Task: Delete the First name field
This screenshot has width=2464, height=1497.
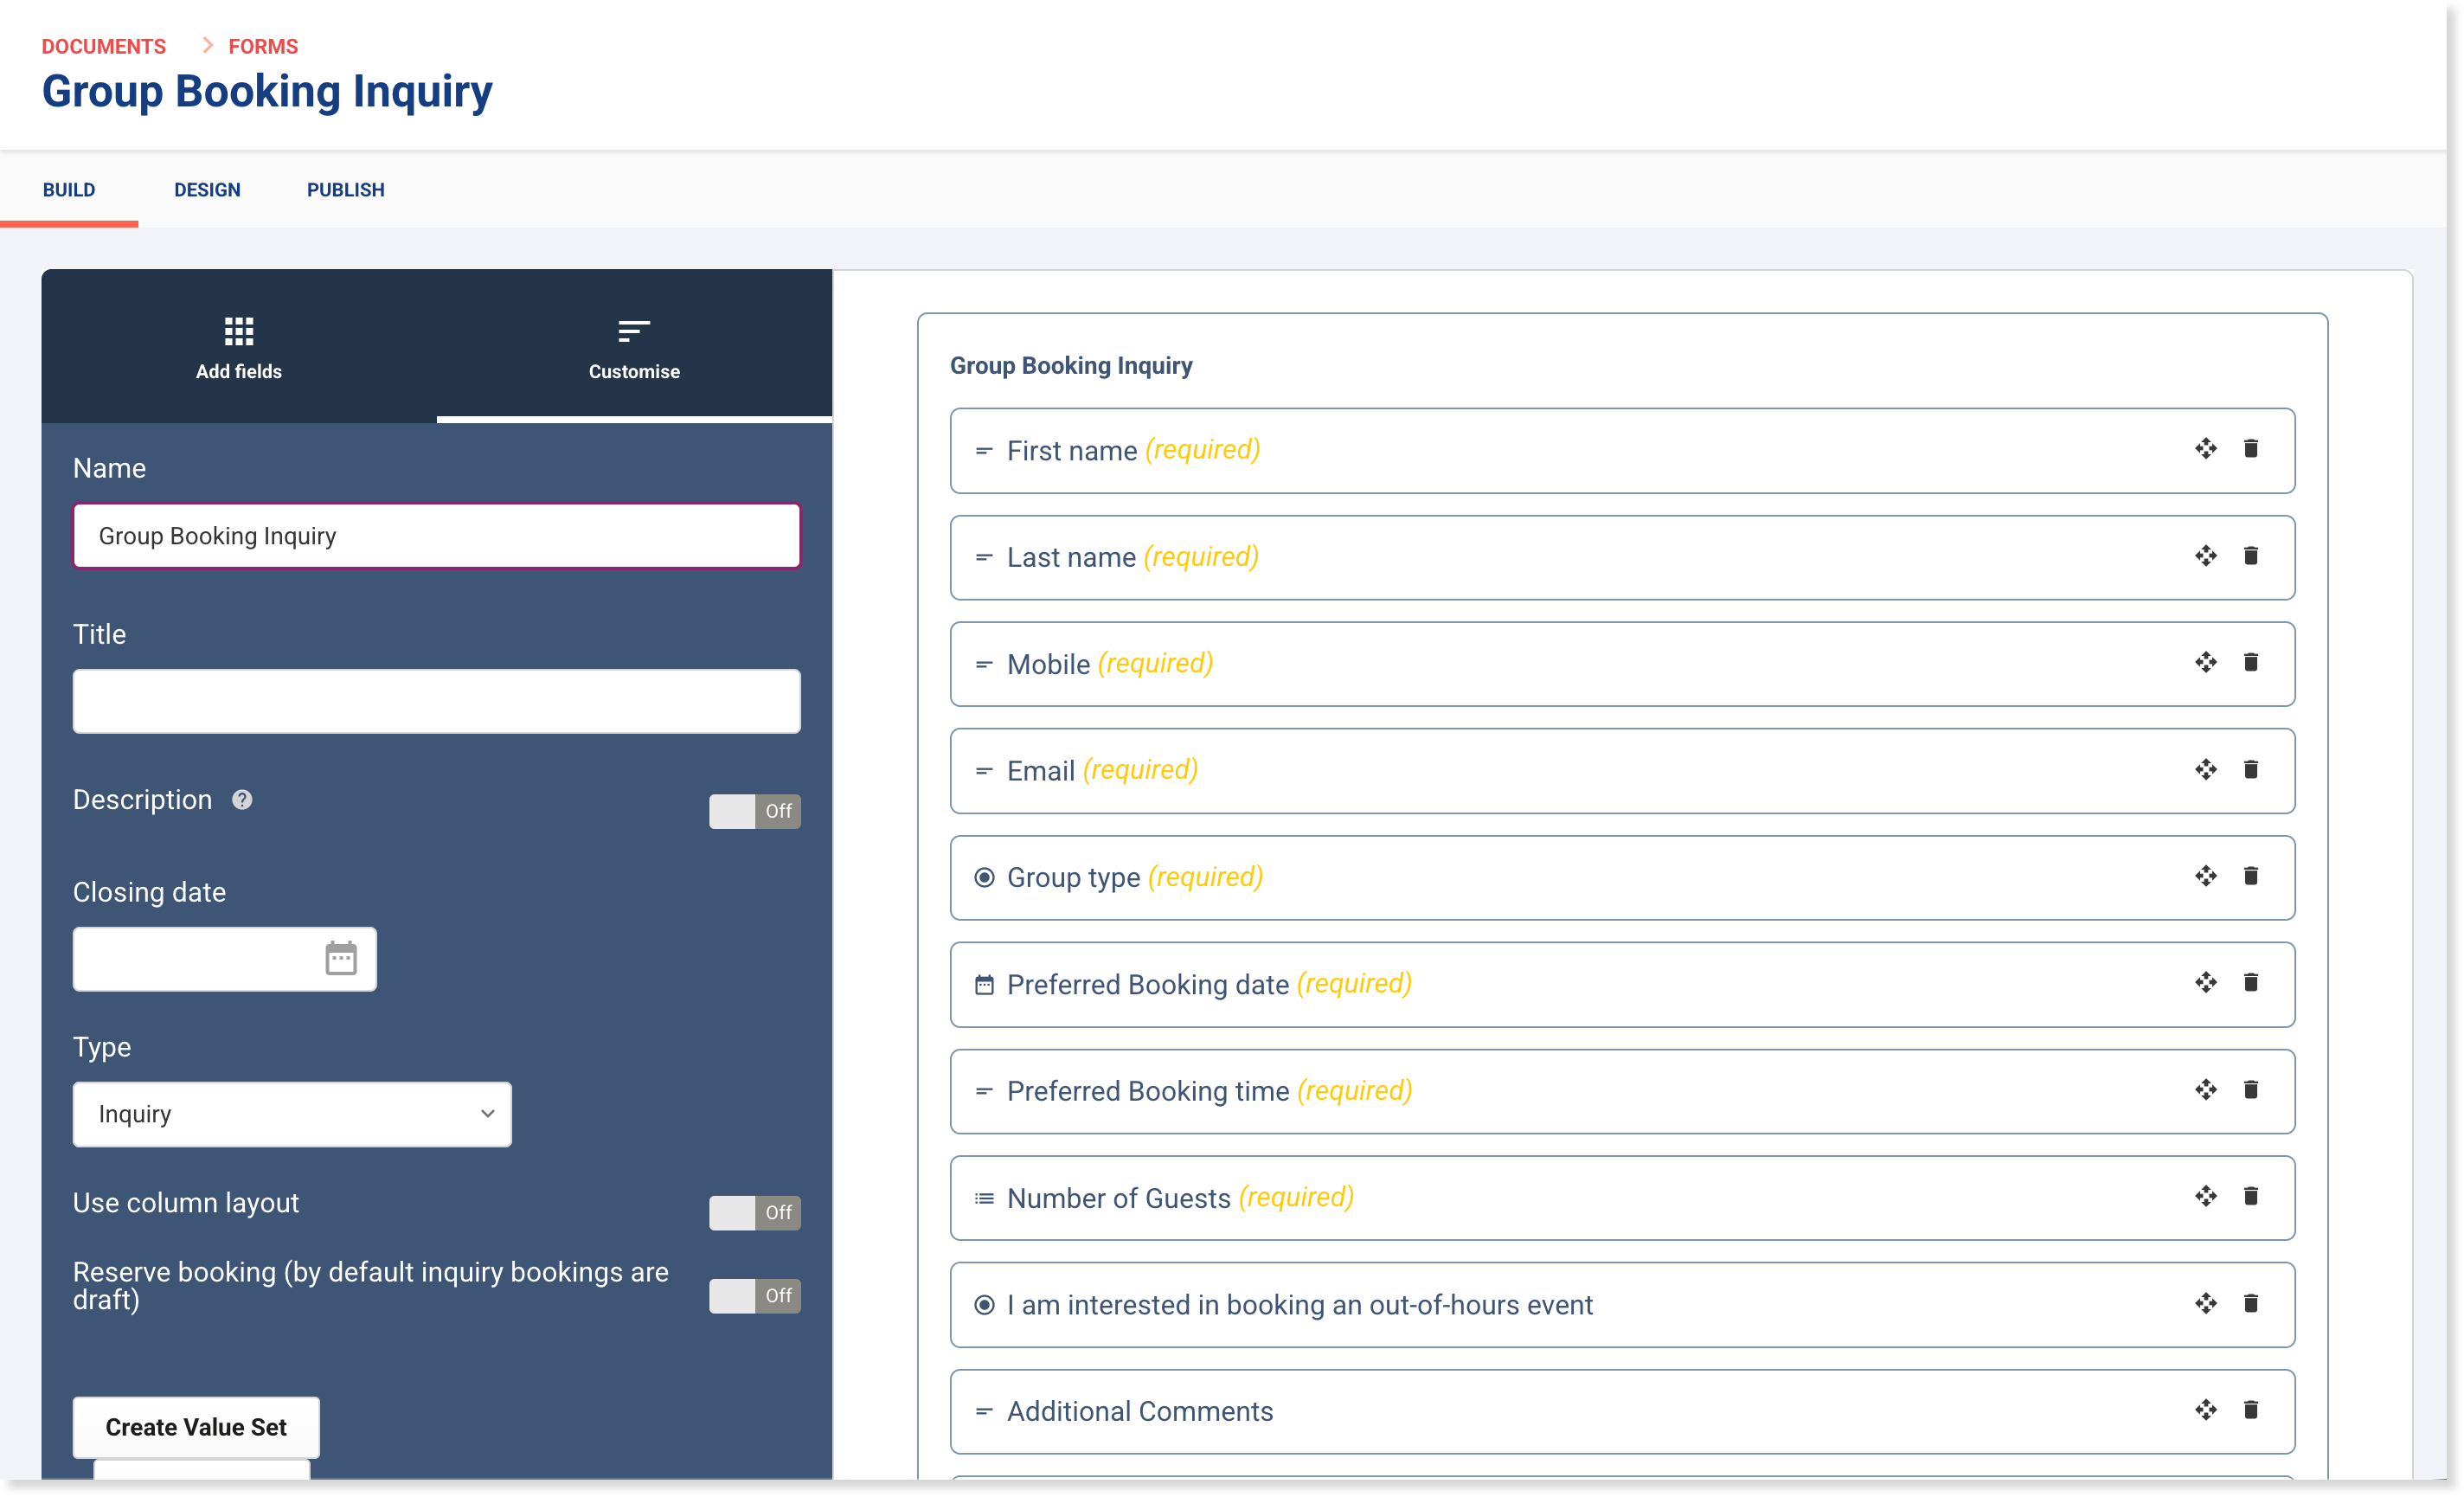Action: (2250, 449)
